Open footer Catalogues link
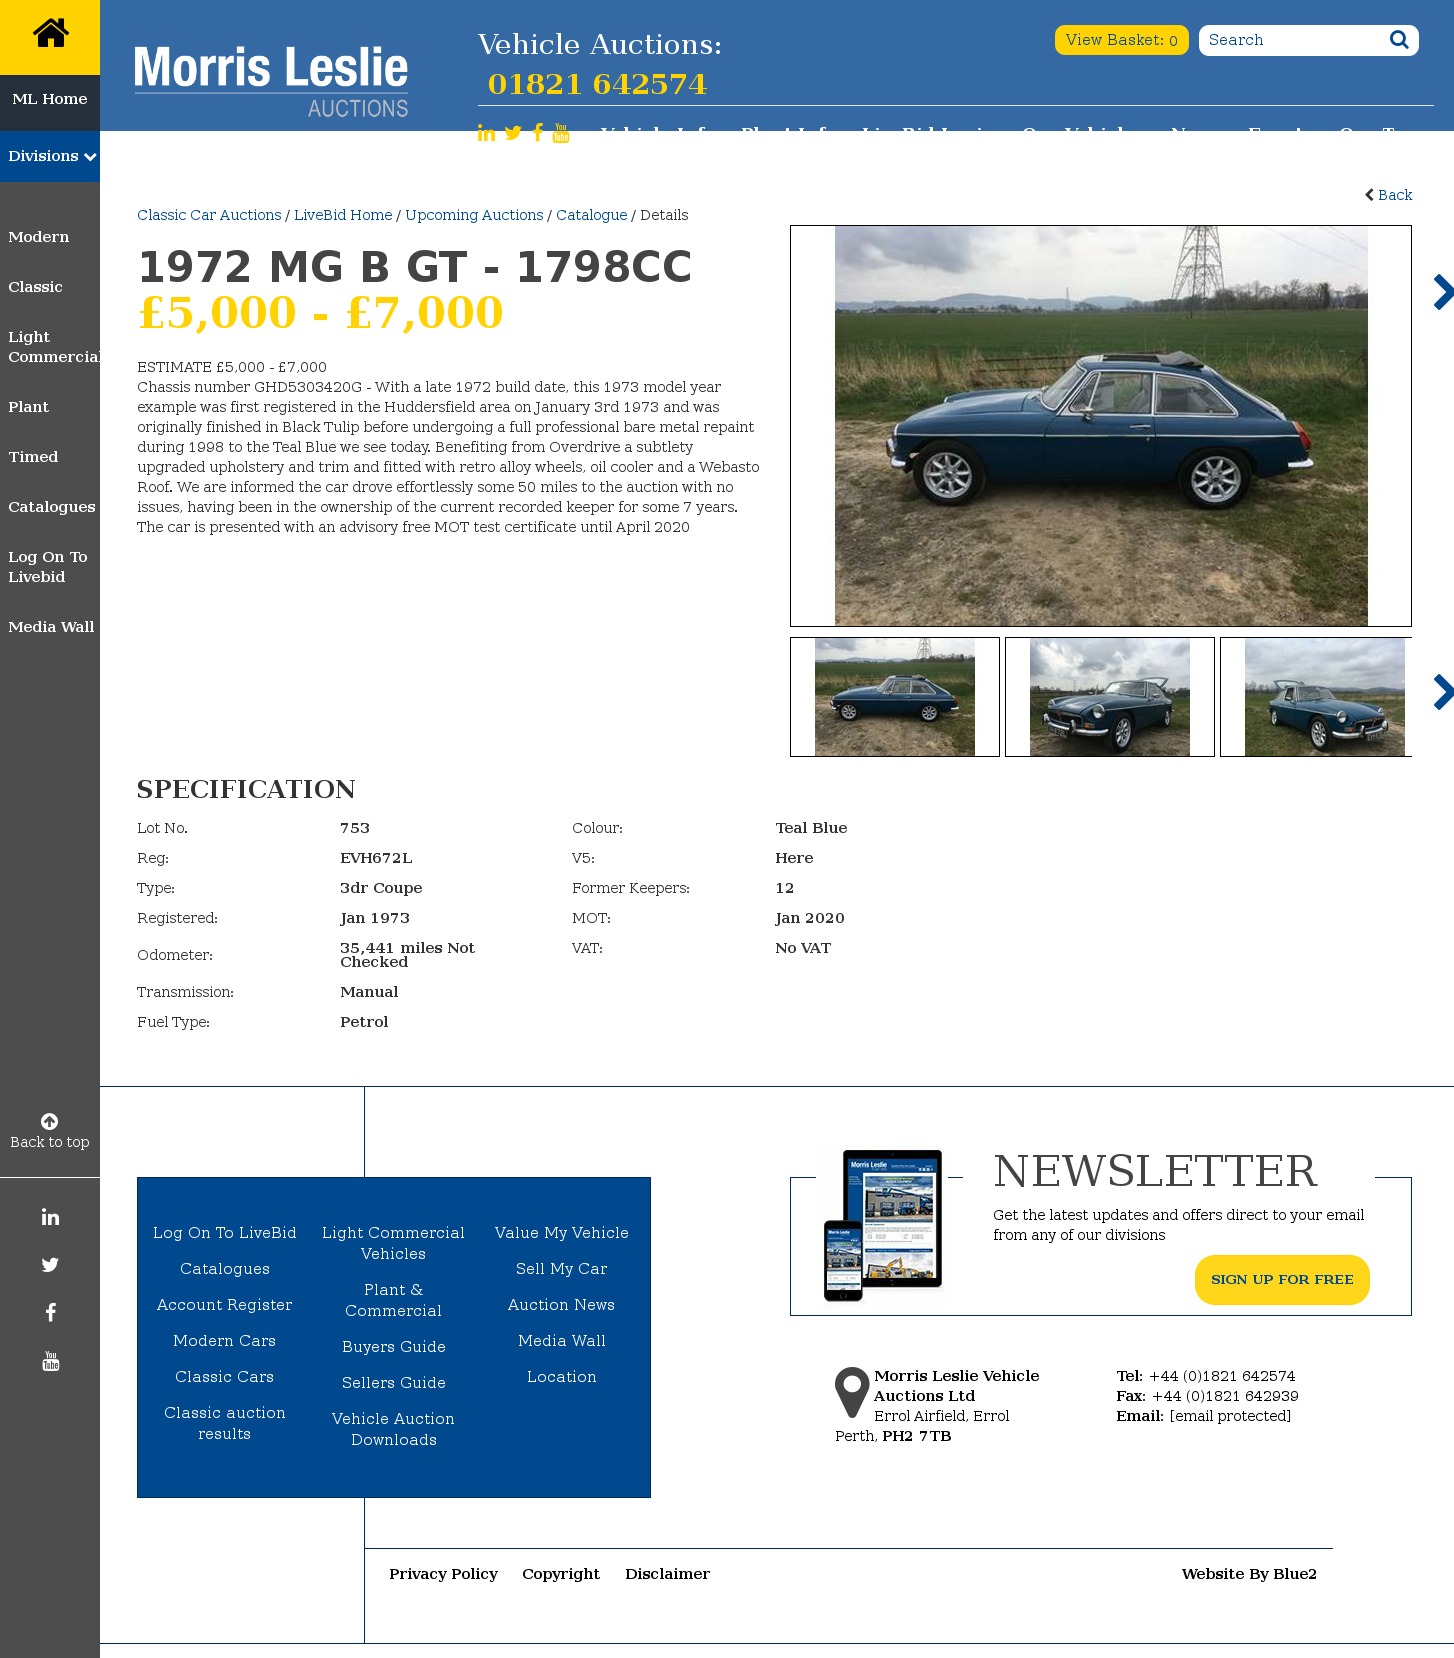 click(225, 1269)
